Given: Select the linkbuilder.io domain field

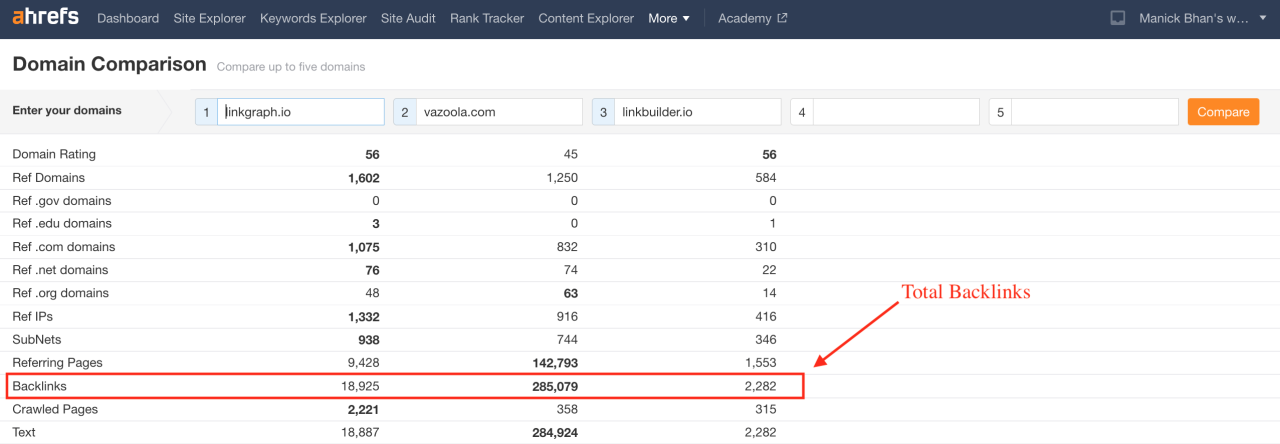Looking at the screenshot, I should (x=697, y=112).
